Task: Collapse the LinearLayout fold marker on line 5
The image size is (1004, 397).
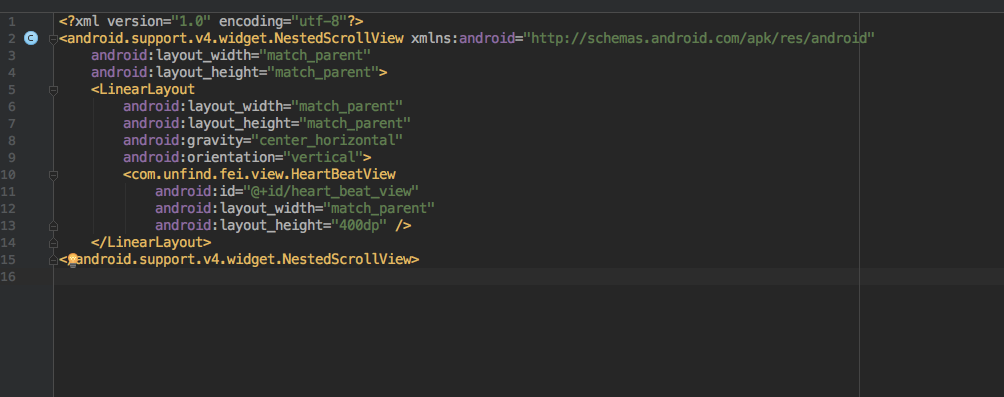Action: 53,90
